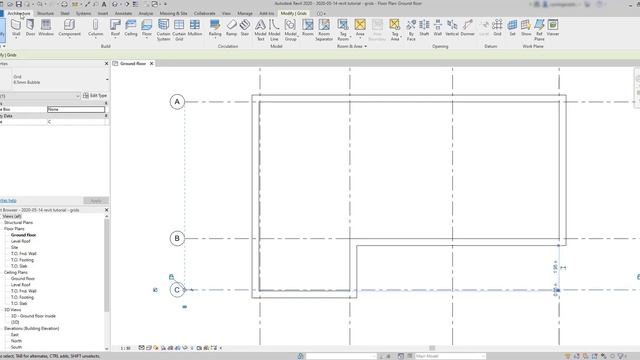The width and height of the screenshot is (640, 360).
Task: Click the Edit Type button
Action: (95, 96)
